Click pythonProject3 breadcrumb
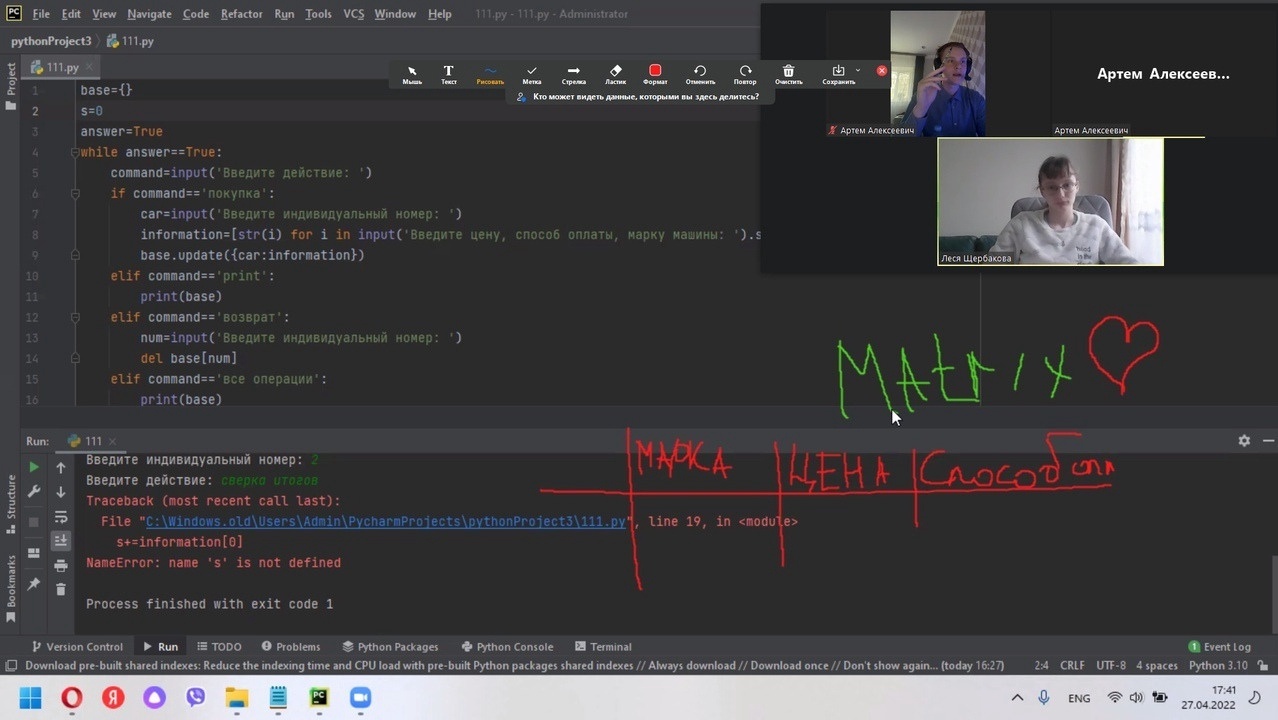 tap(51, 41)
